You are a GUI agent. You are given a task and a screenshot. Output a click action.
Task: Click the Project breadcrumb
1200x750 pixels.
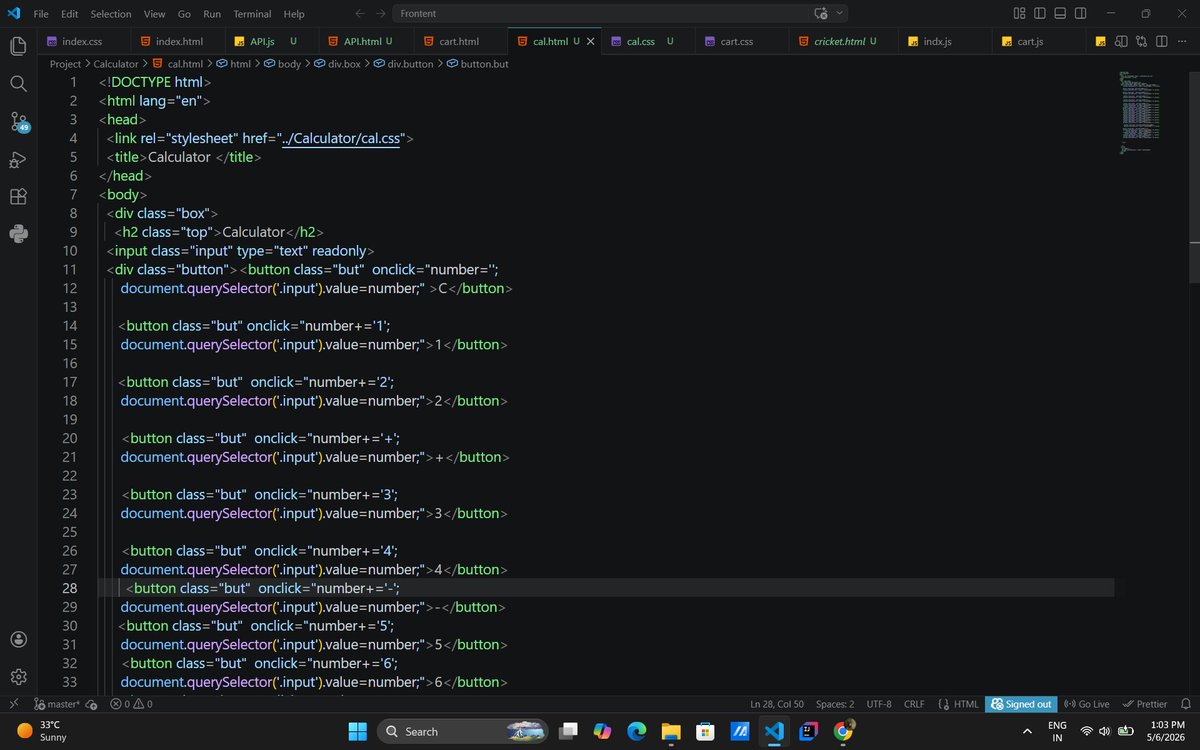pos(66,64)
